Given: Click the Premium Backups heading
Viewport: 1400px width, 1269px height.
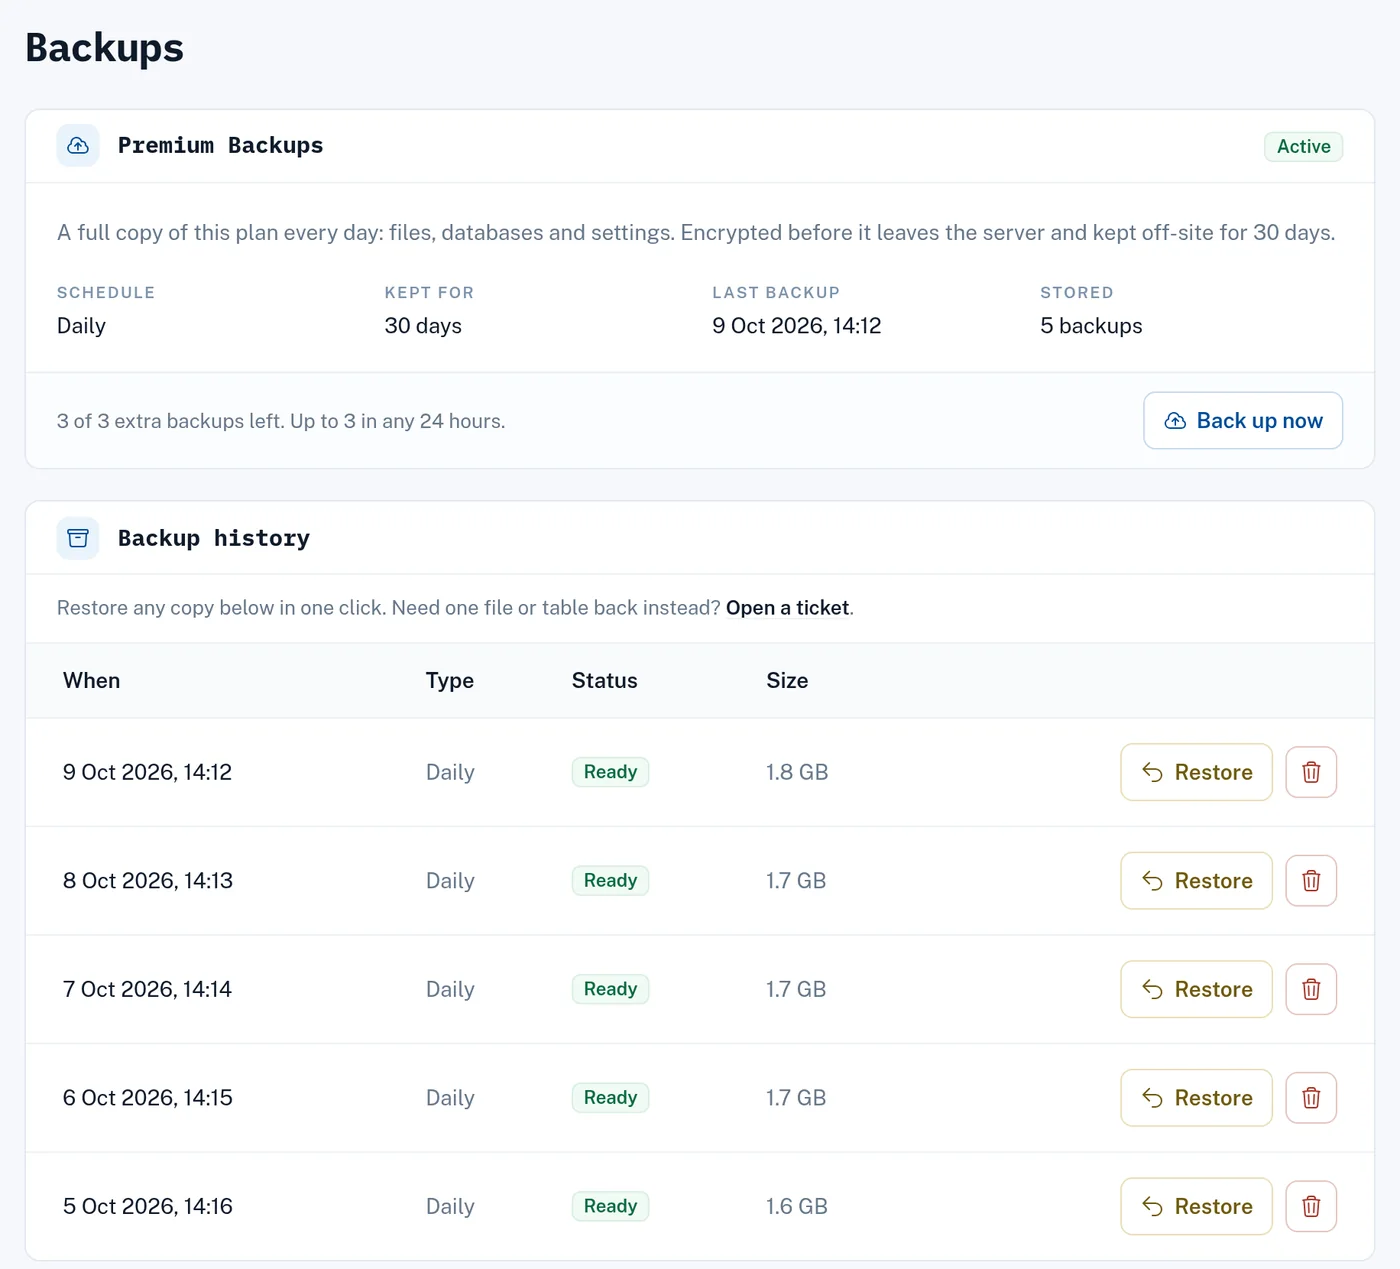Looking at the screenshot, I should tap(221, 146).
